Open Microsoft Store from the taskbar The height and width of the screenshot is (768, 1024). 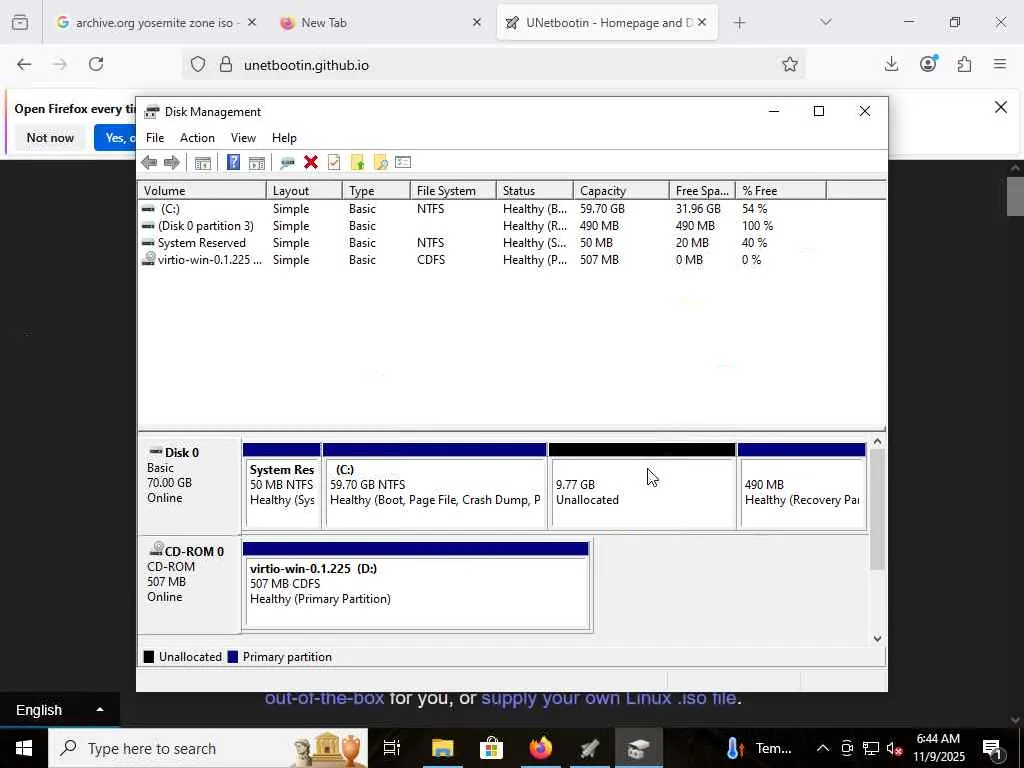(x=491, y=748)
